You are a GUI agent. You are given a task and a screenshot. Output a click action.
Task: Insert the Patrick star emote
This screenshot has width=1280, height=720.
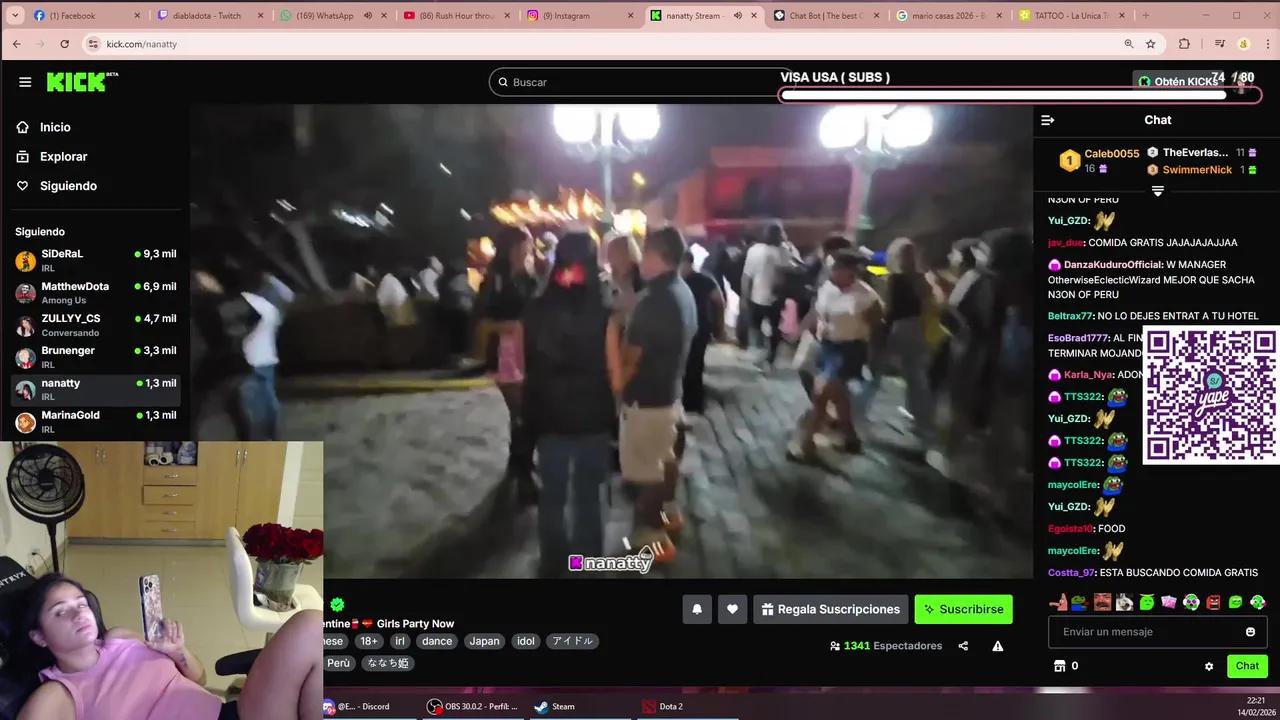1058,602
